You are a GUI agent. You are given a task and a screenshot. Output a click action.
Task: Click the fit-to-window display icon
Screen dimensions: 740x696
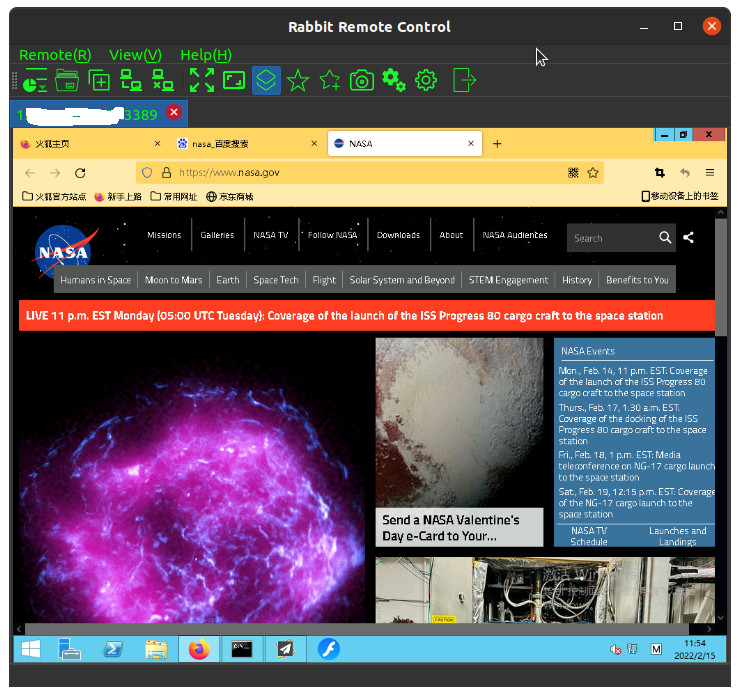(x=234, y=80)
